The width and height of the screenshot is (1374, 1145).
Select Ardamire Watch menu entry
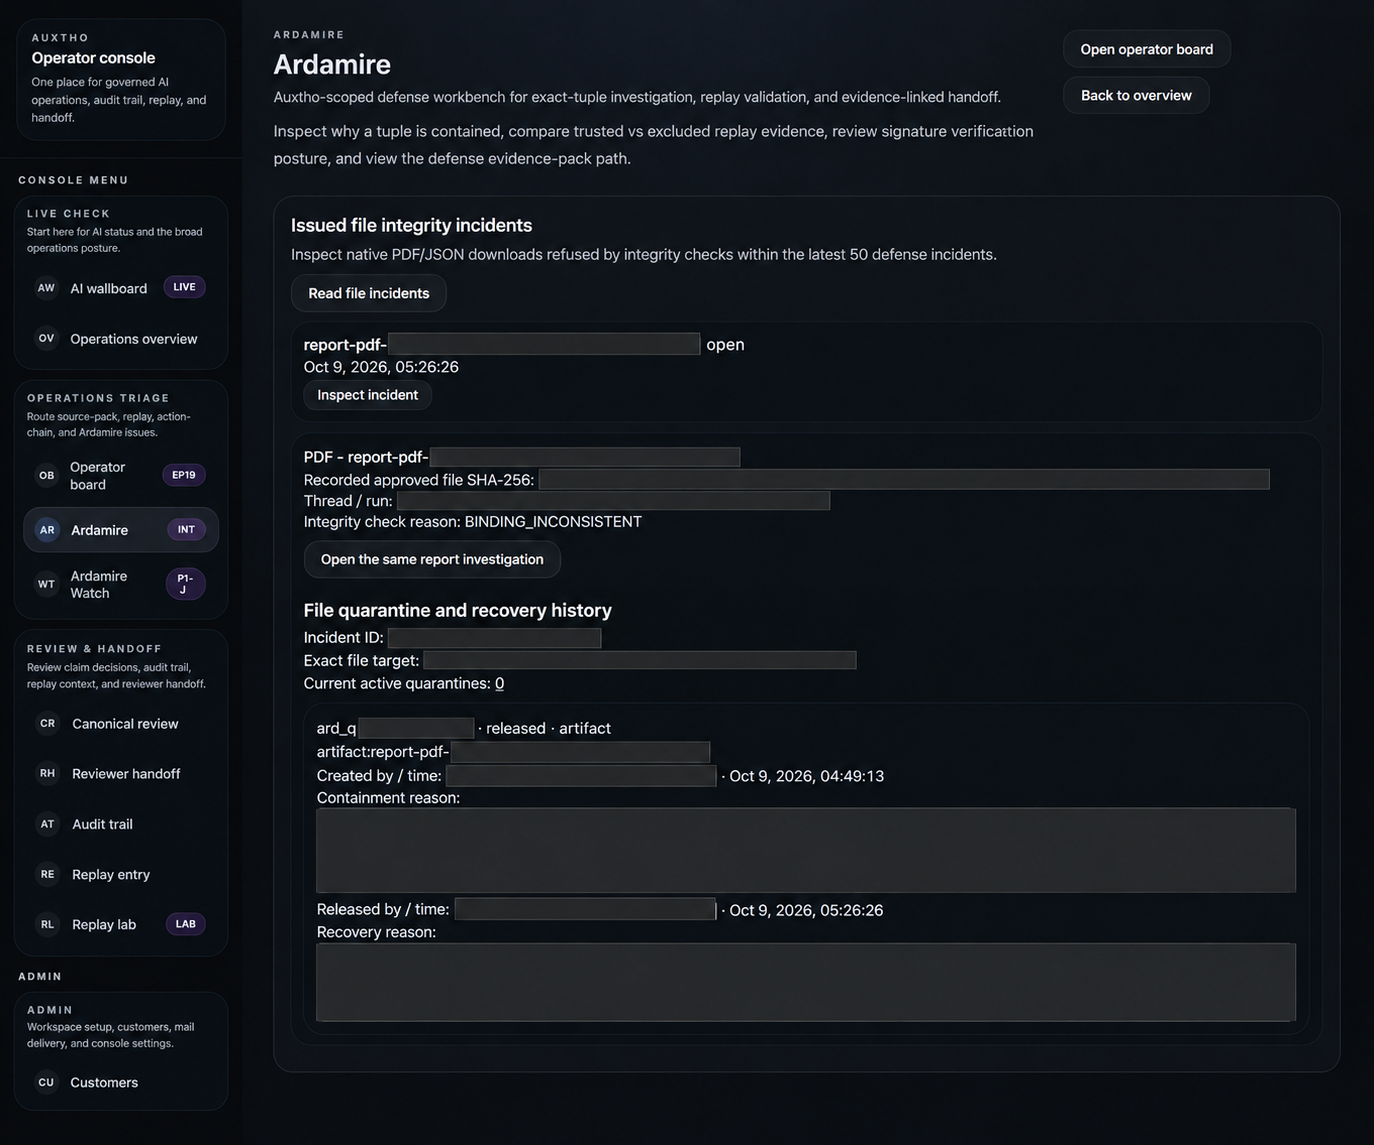click(121, 584)
